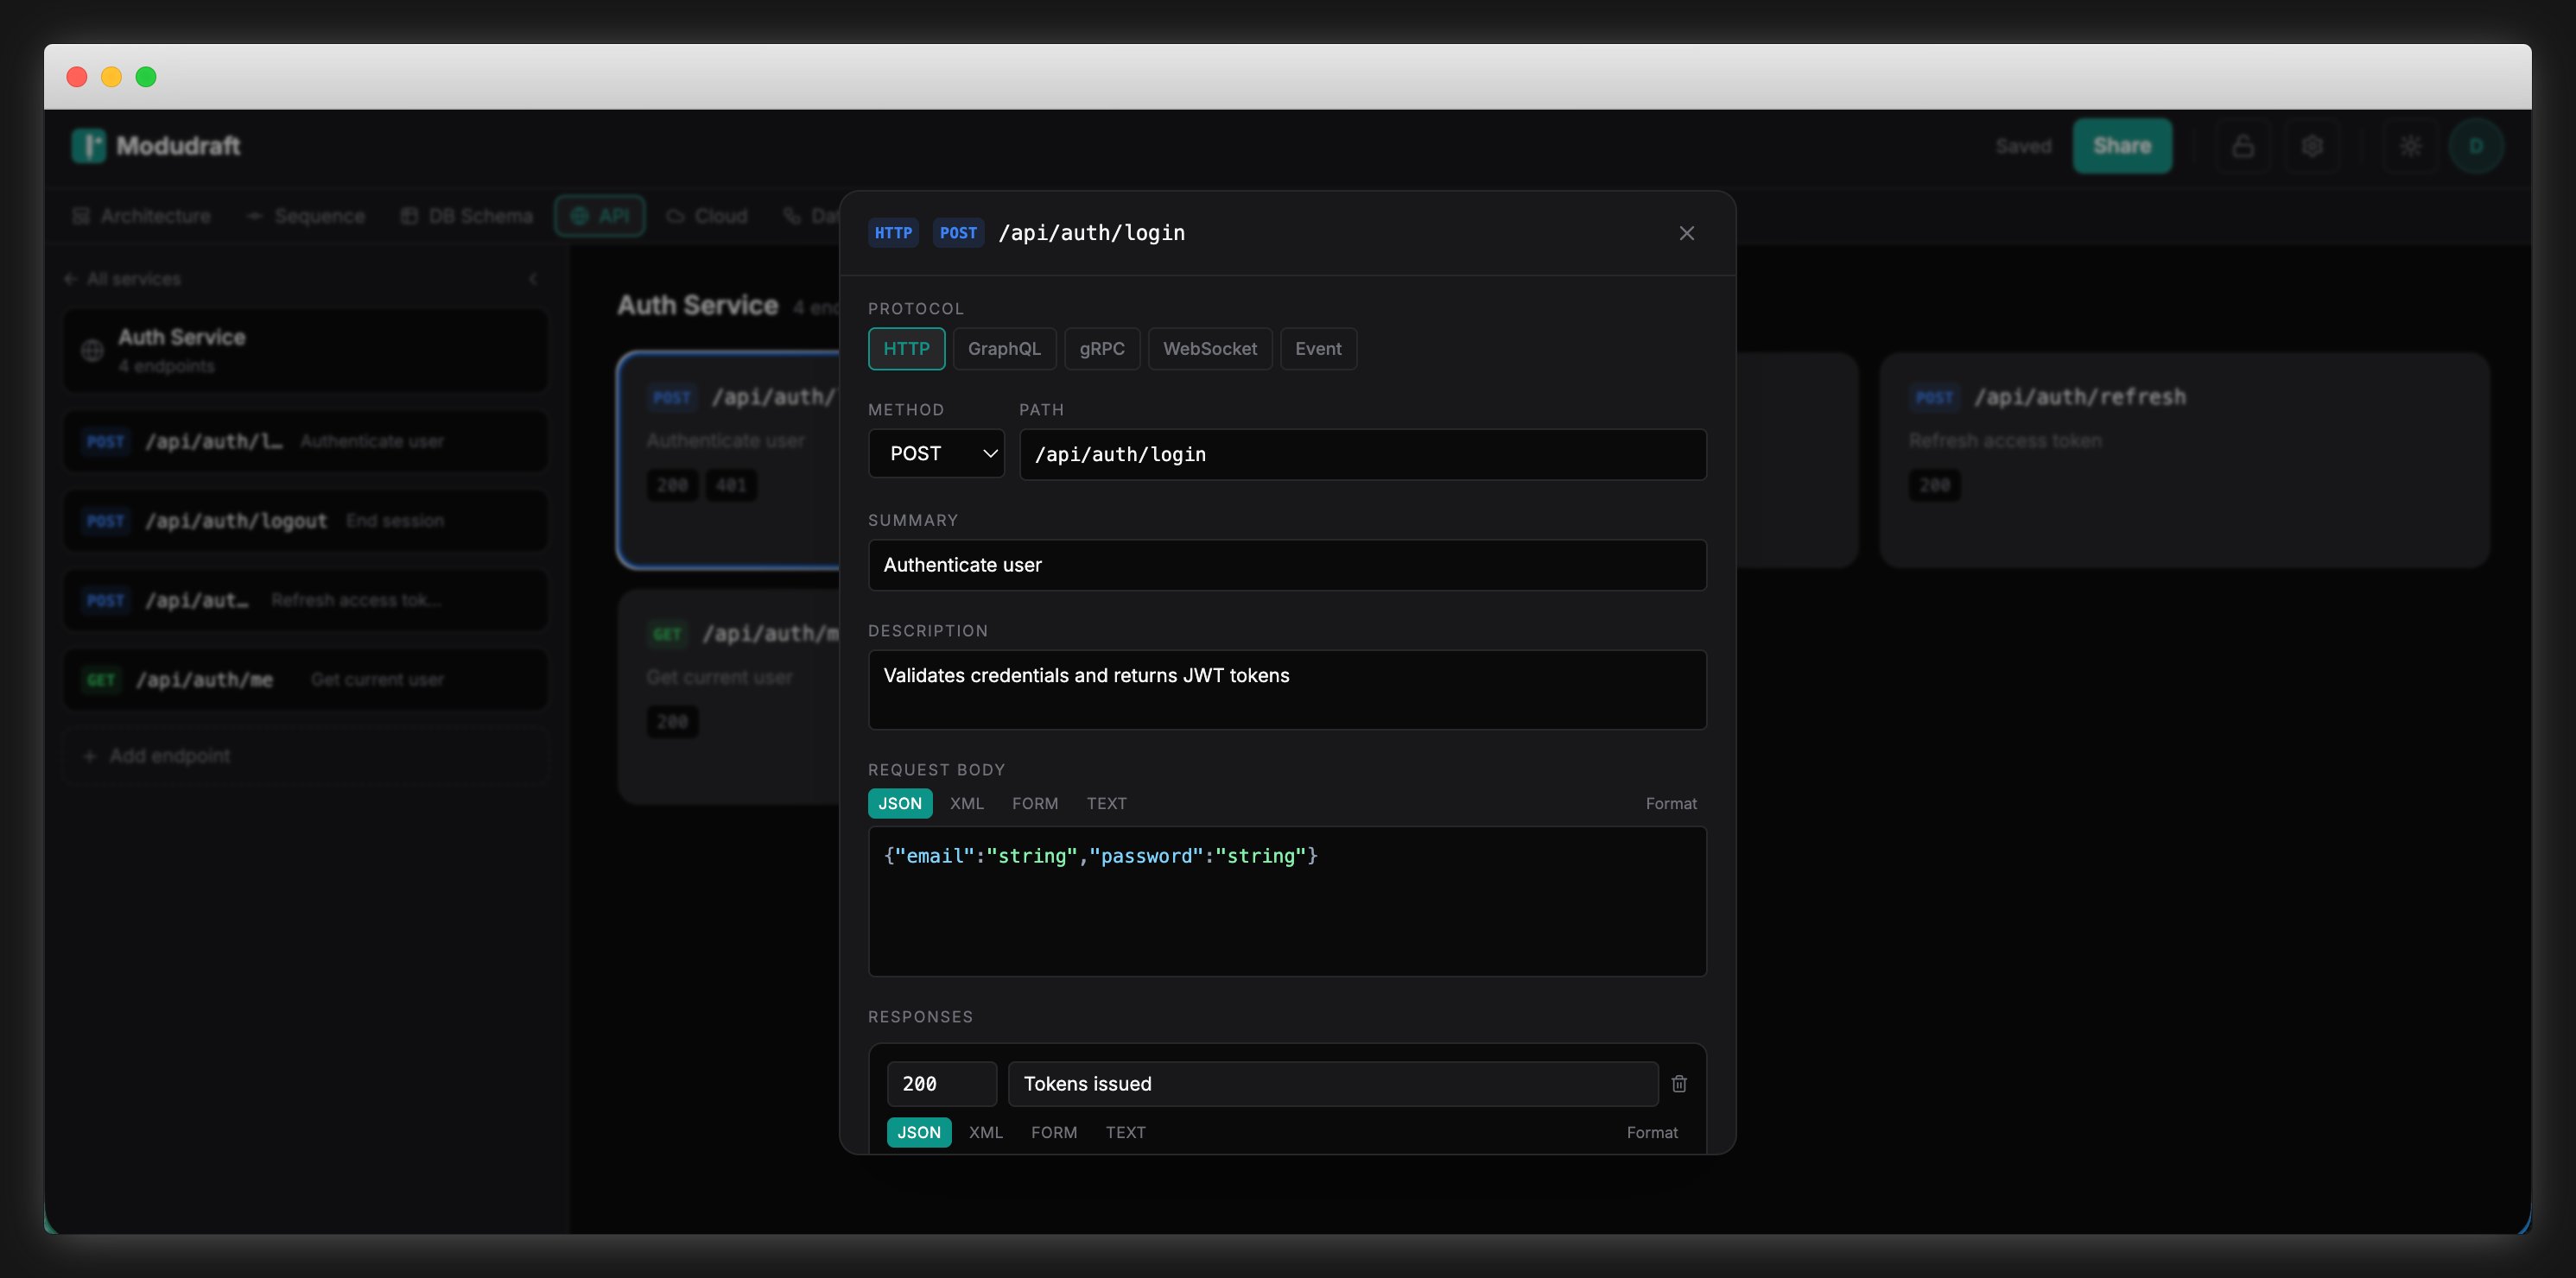Open the POST method dropdown
Image resolution: width=2576 pixels, height=1278 pixels.
936,454
